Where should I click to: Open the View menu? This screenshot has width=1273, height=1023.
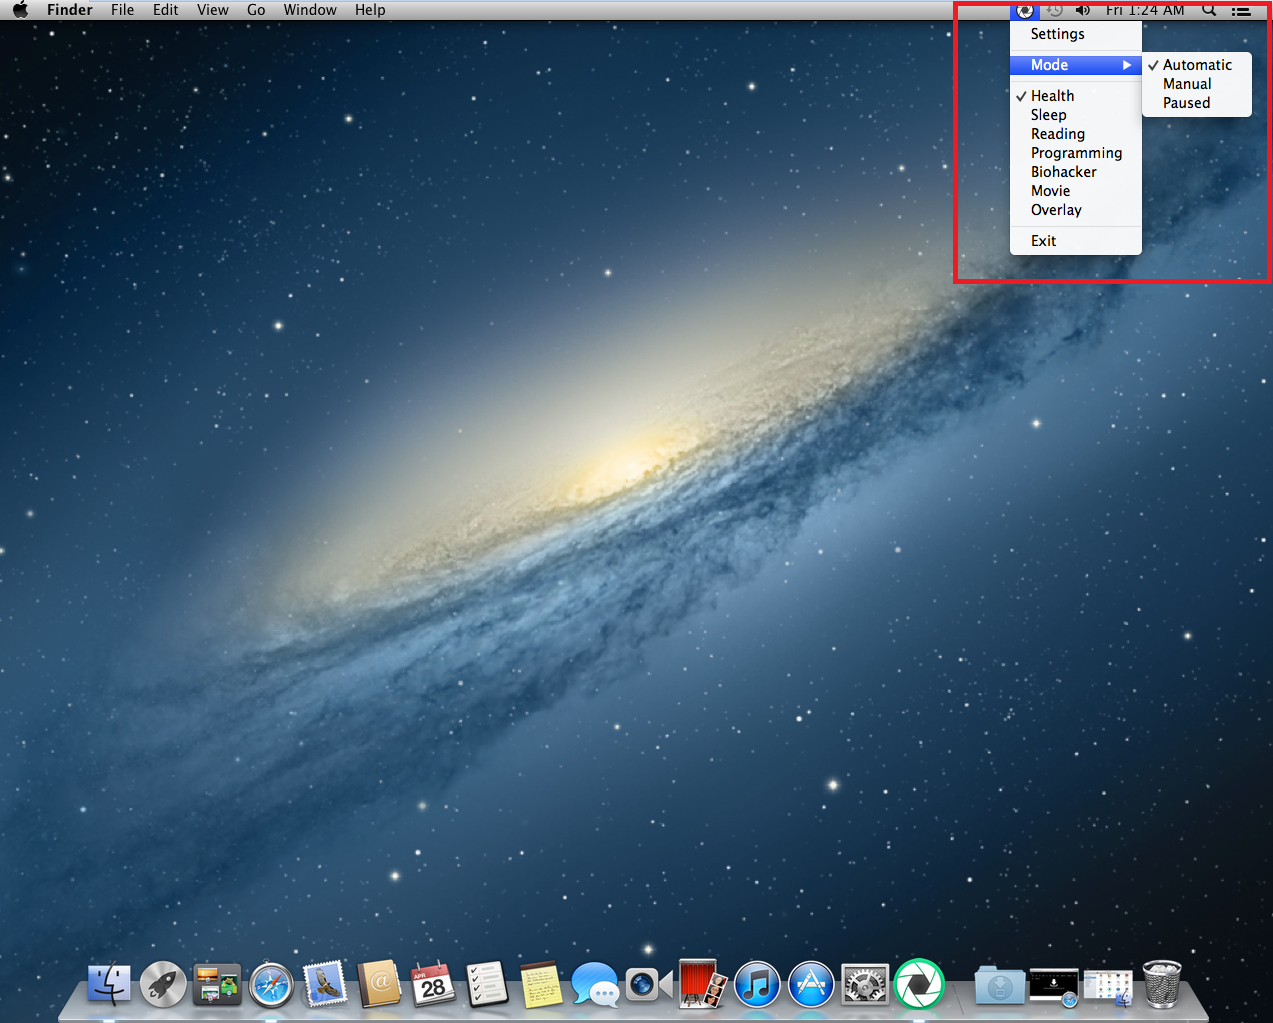click(x=213, y=10)
